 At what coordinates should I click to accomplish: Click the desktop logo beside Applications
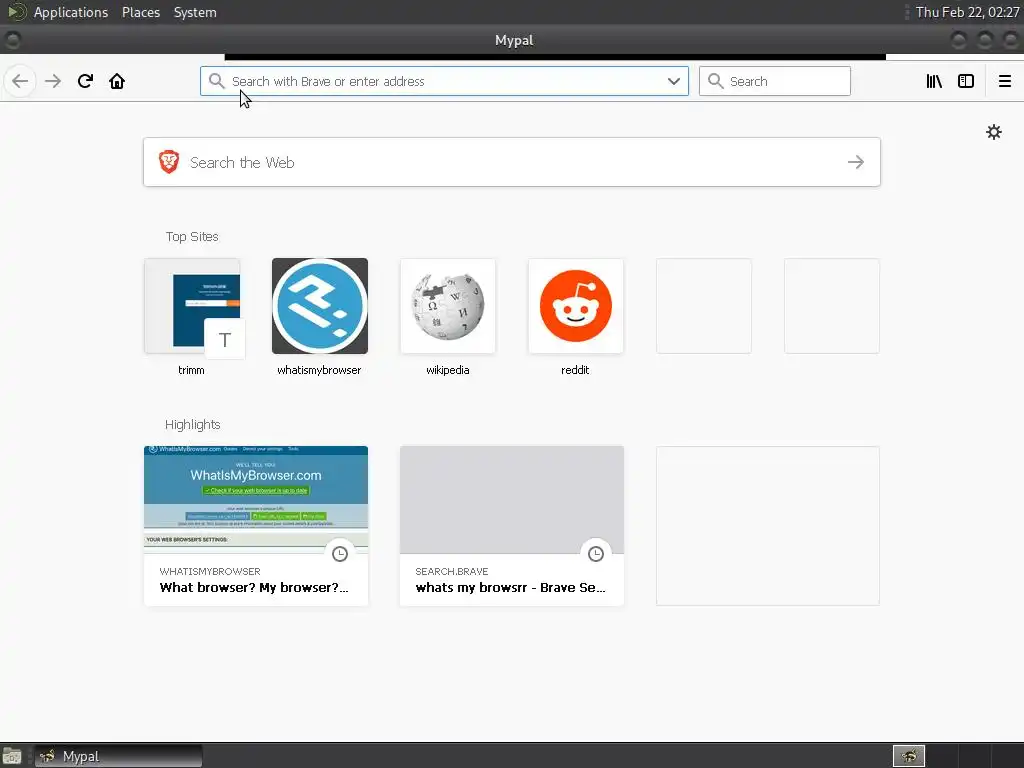click(x=16, y=12)
